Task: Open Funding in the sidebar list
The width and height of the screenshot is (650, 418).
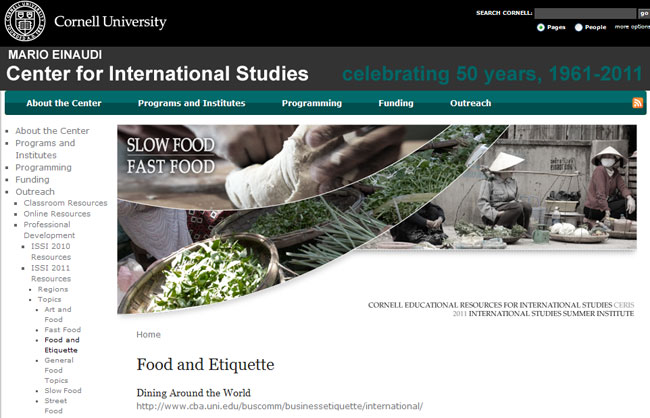Action: [32, 180]
